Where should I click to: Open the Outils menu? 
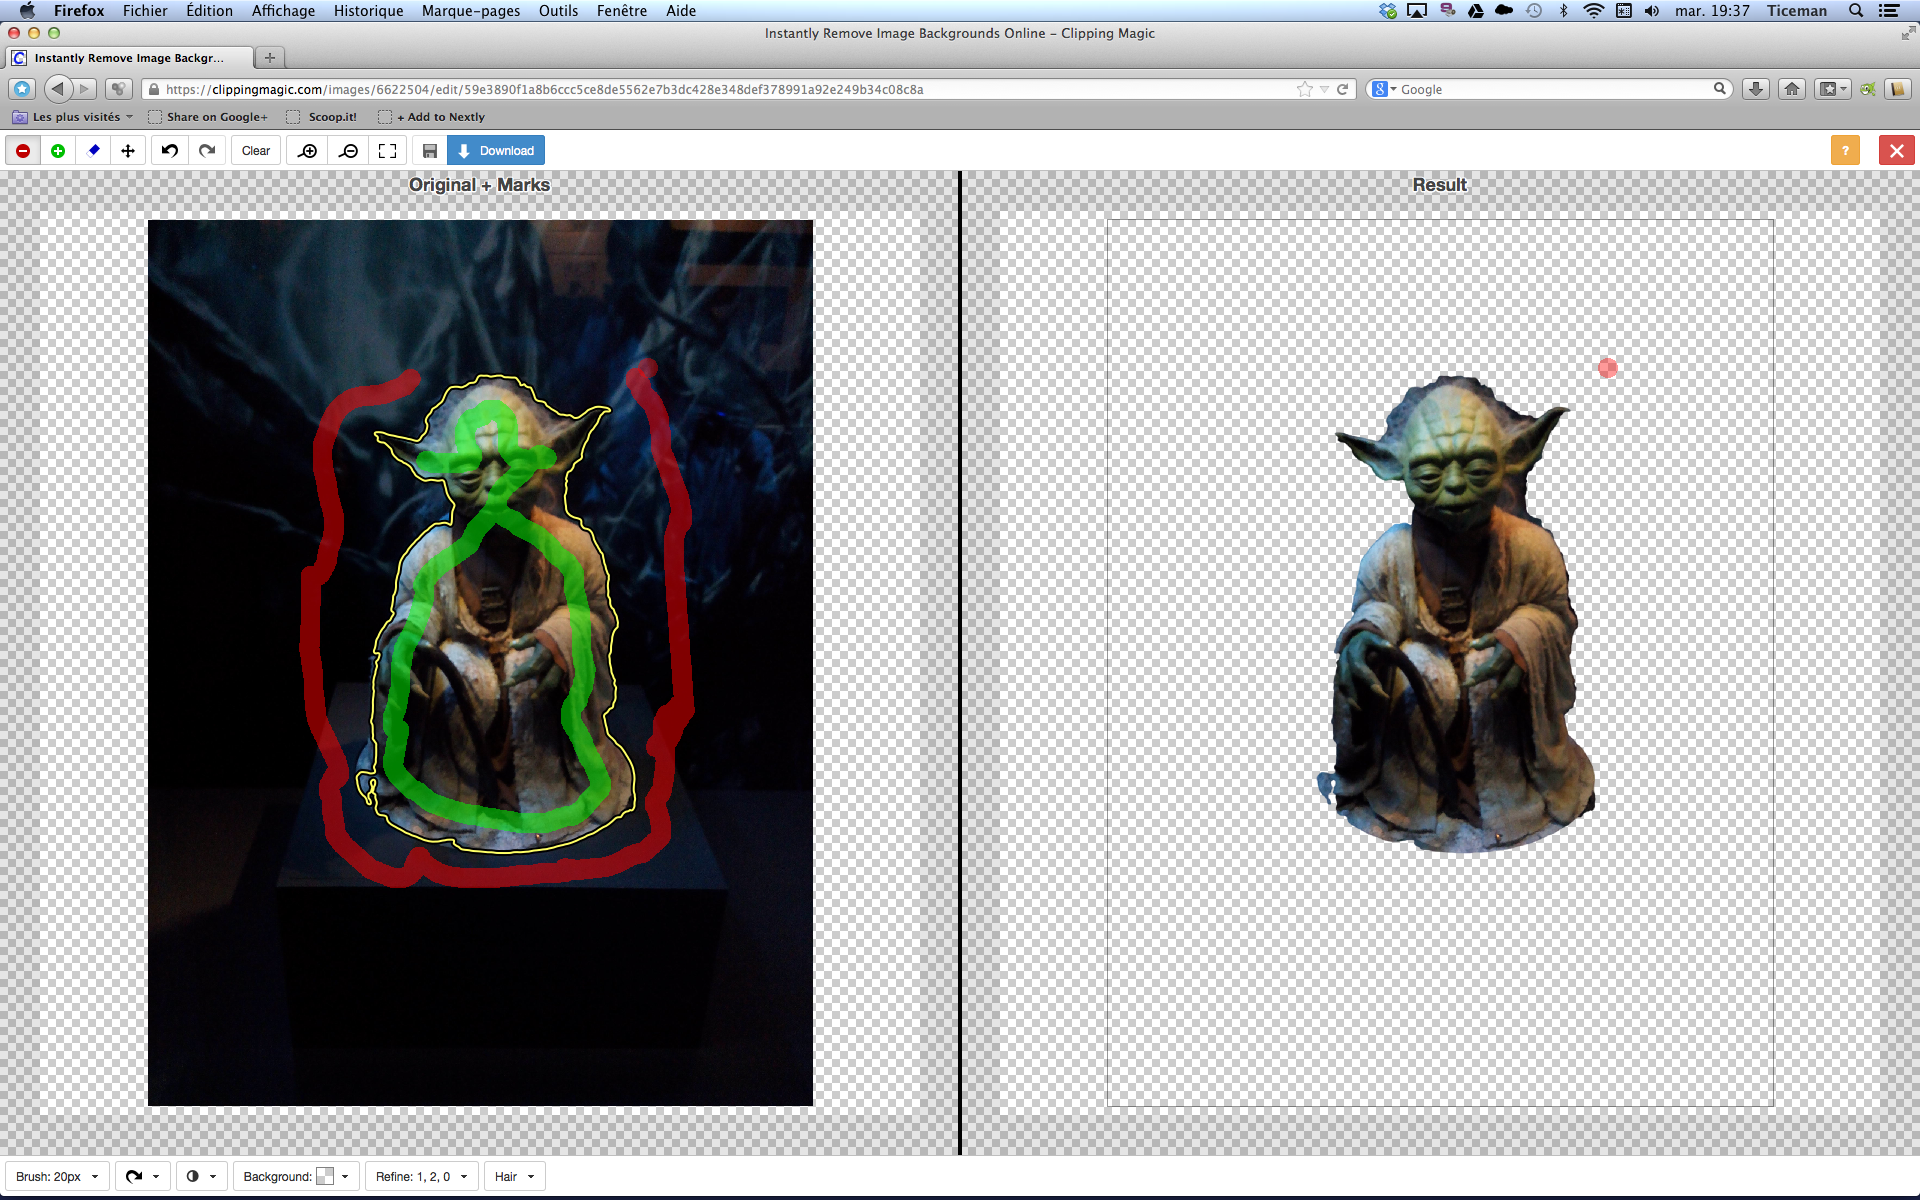(x=558, y=11)
